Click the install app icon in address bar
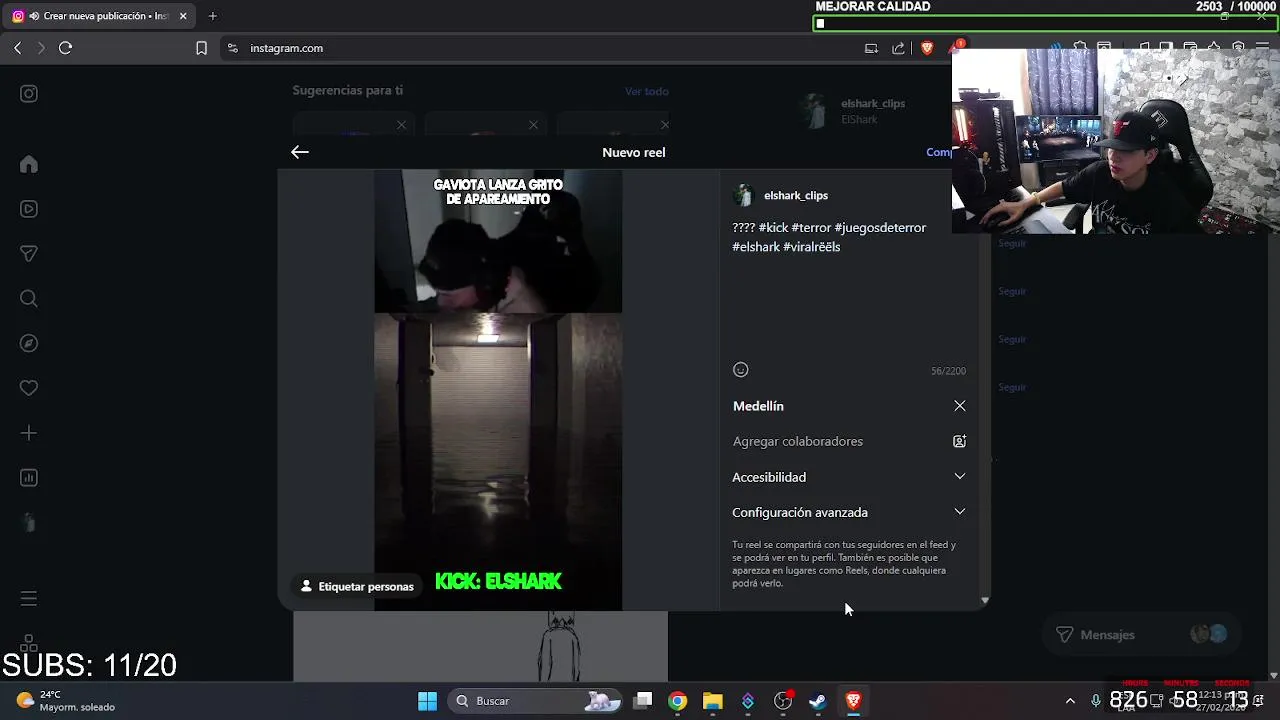Screen dimensions: 1280x720 871,48
